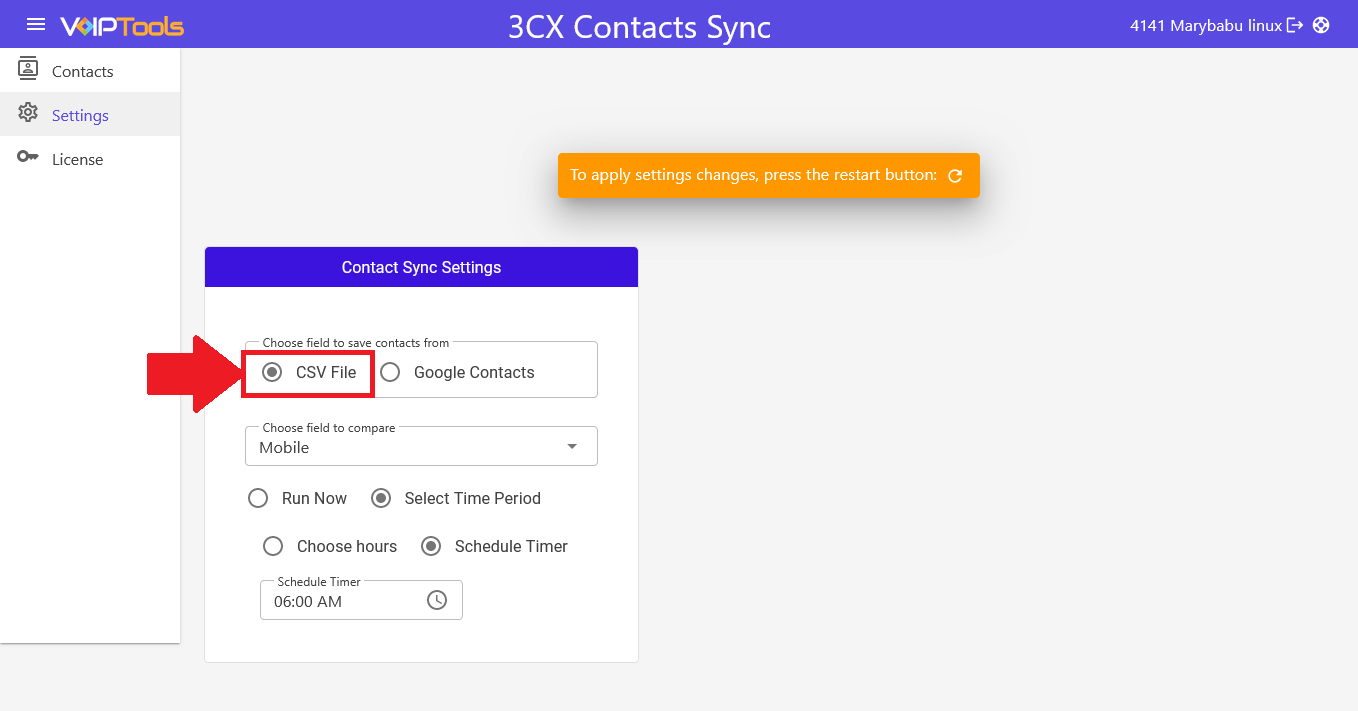The height and width of the screenshot is (711, 1358).
Task: Click the logout icon in the header
Action: 1295,24
